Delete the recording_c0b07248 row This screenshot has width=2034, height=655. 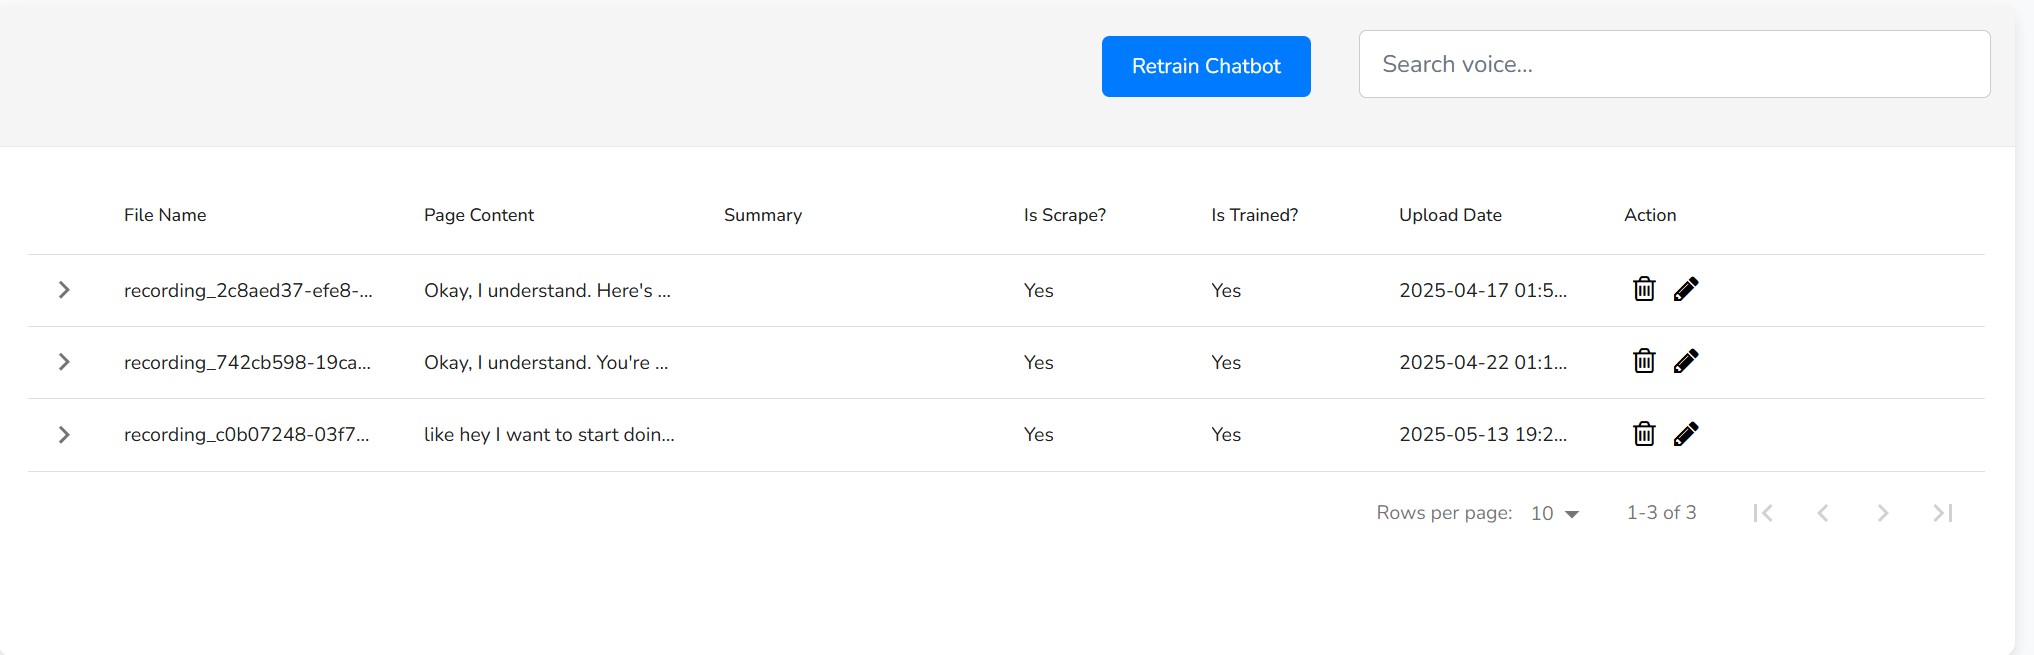click(1644, 434)
